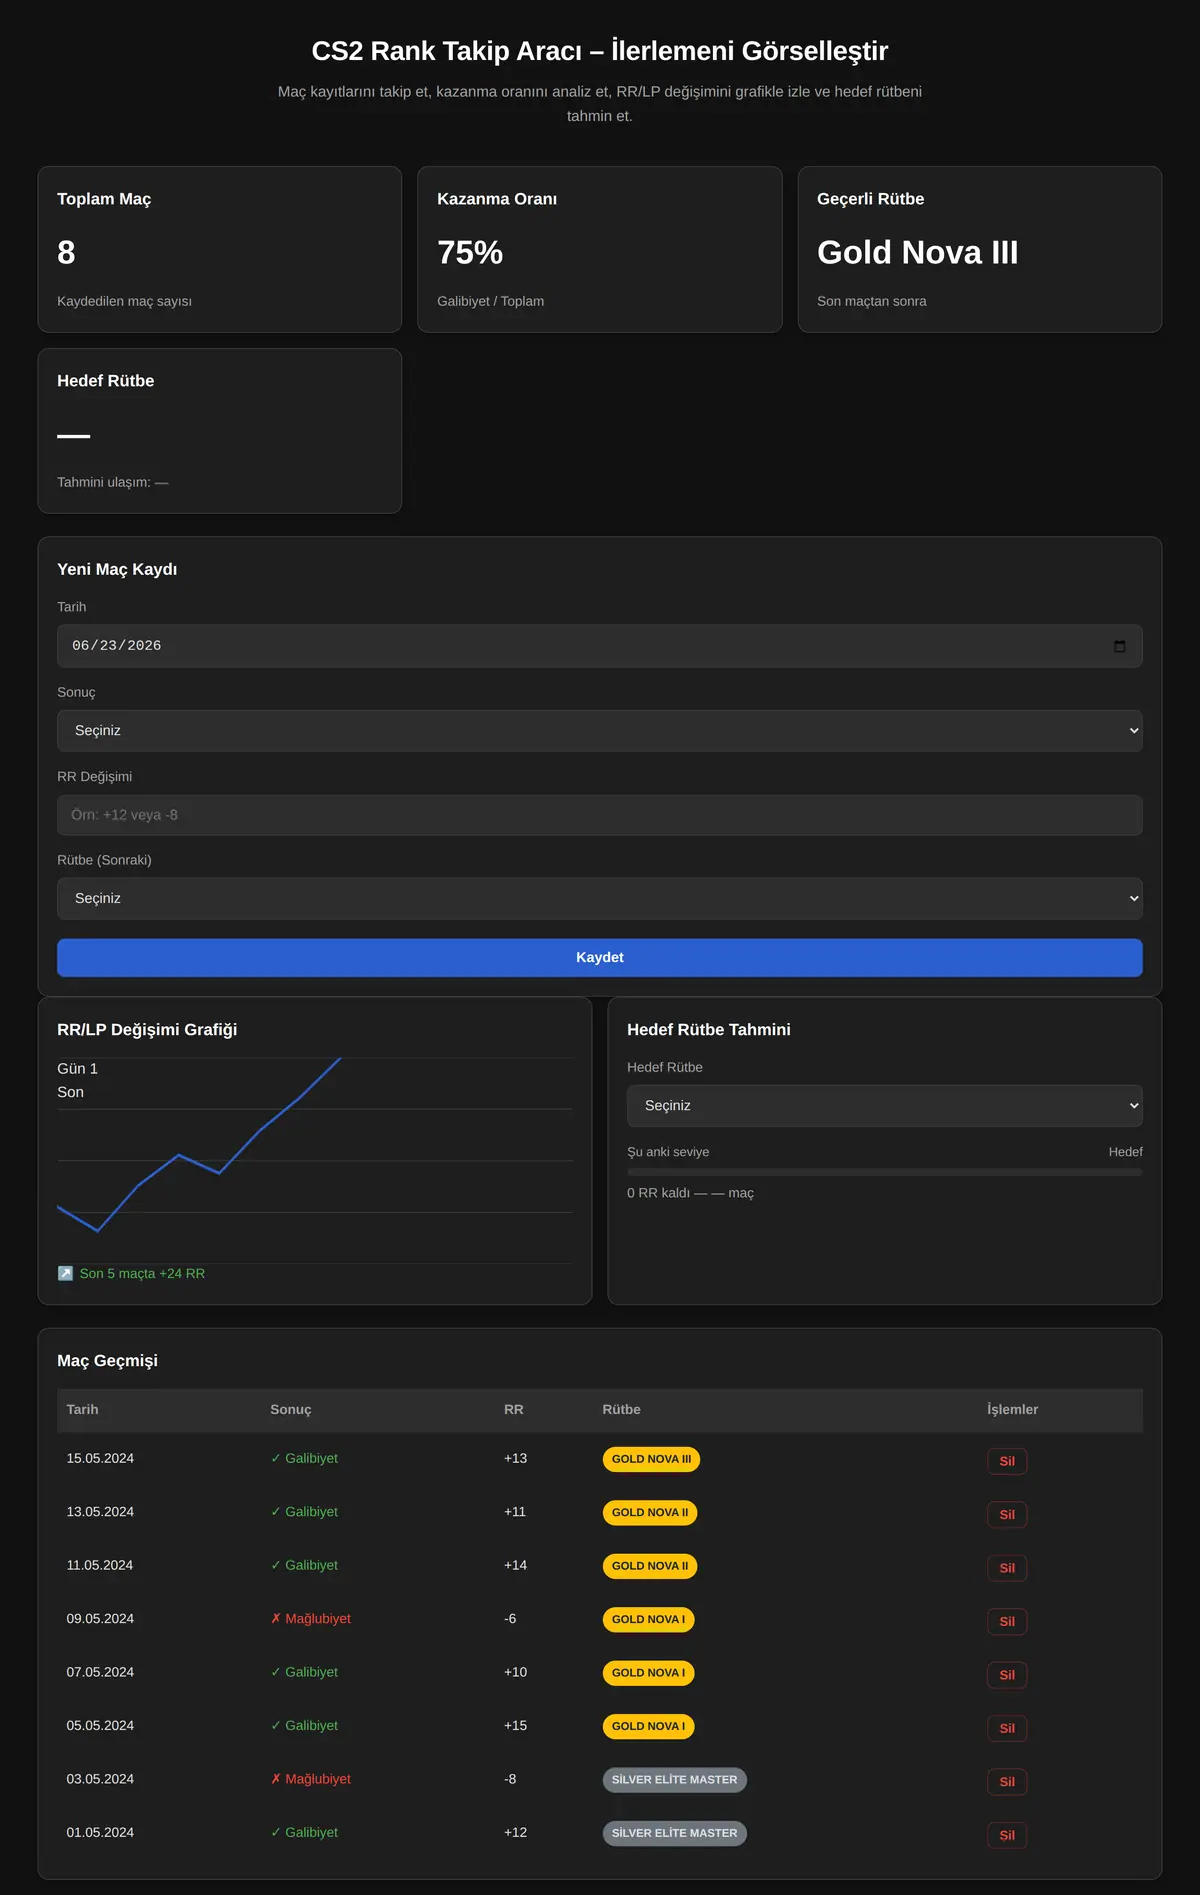Delete the 09.05.2024 match with Sil
The width and height of the screenshot is (1200, 1895).
(x=1007, y=1621)
